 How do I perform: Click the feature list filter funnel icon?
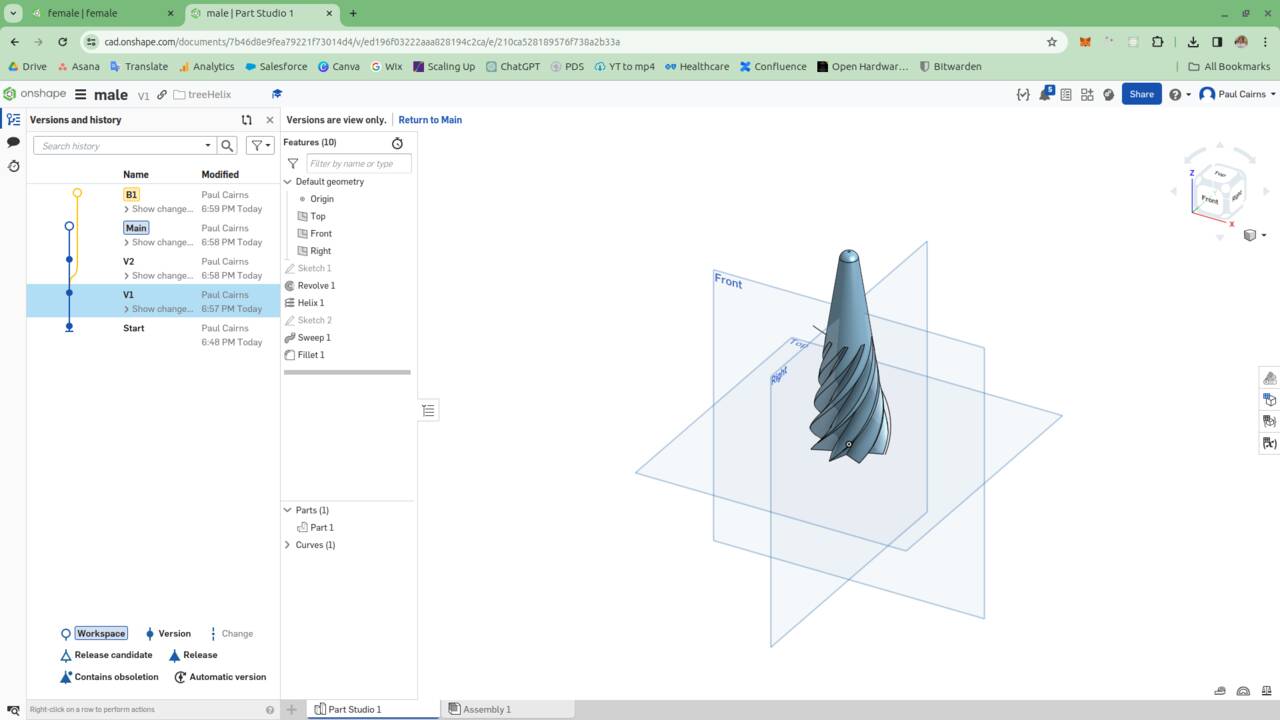[293, 163]
